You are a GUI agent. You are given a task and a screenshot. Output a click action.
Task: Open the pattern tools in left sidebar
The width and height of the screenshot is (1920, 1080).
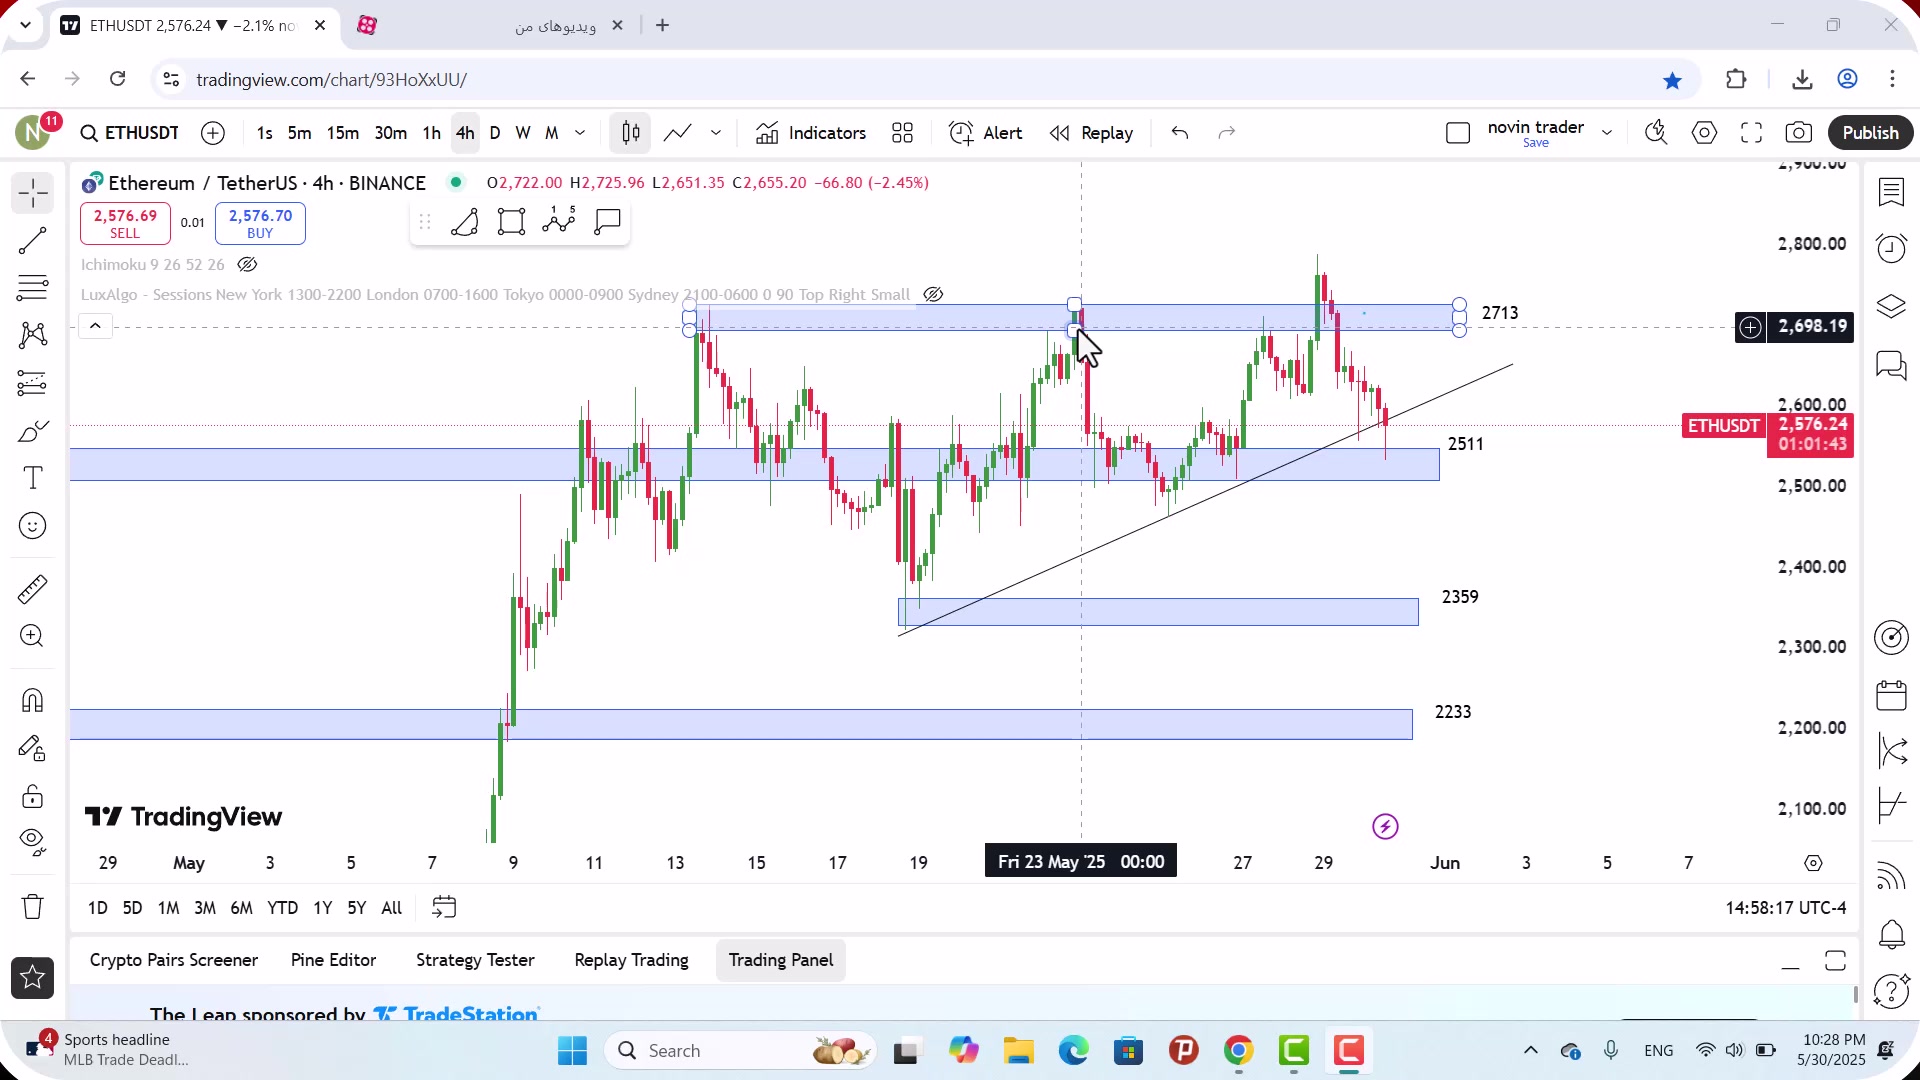click(x=33, y=335)
